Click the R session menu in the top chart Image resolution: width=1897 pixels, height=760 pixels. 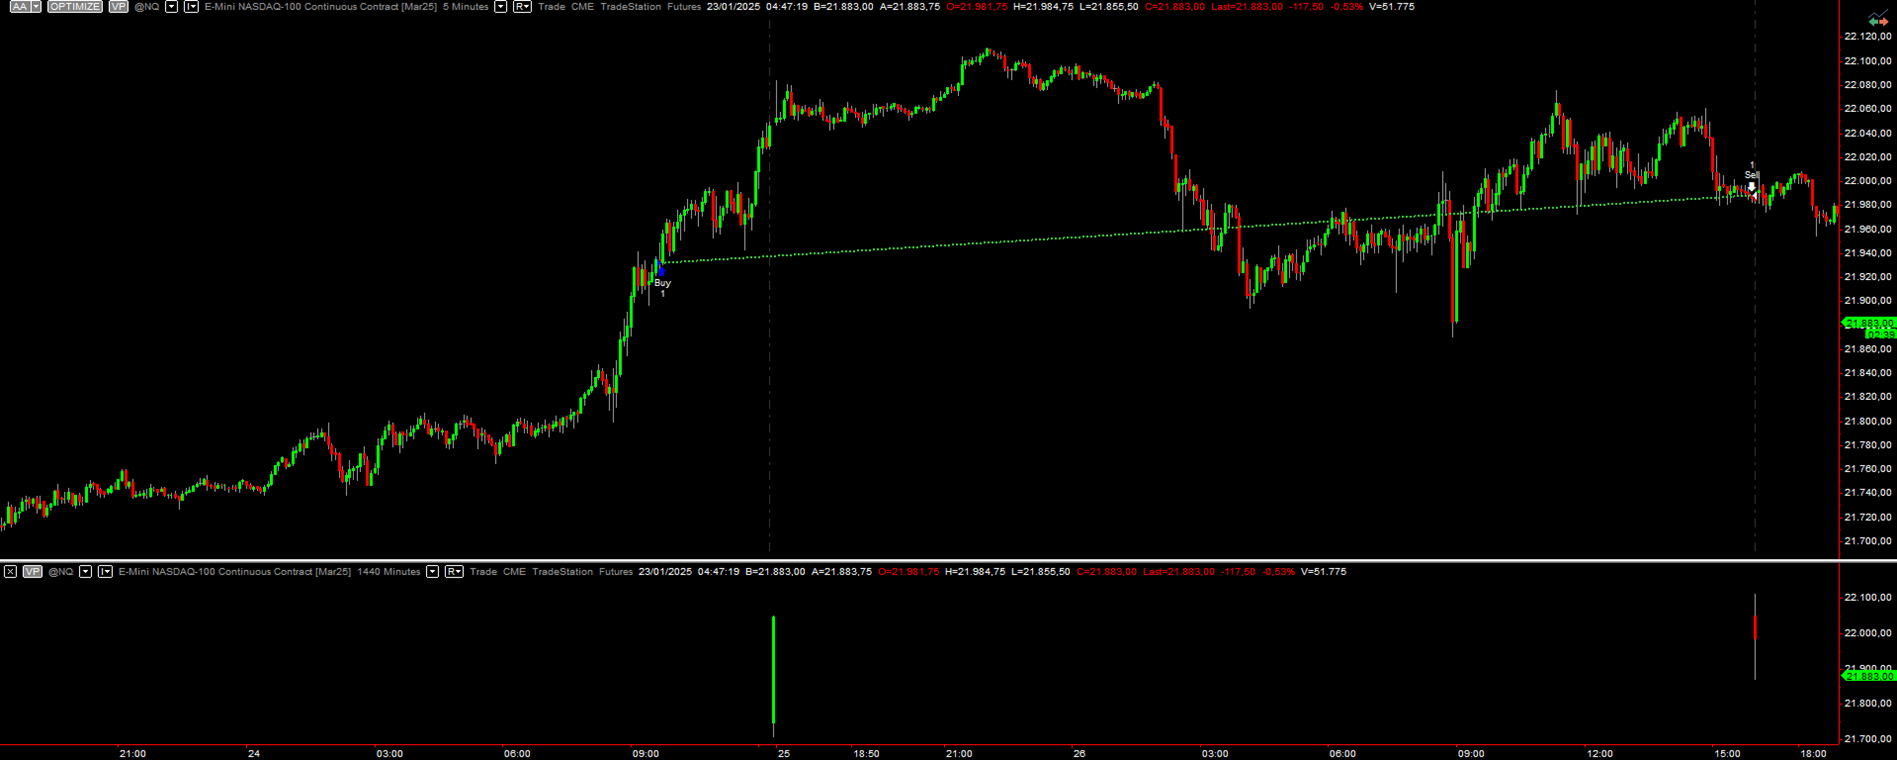click(x=522, y=7)
